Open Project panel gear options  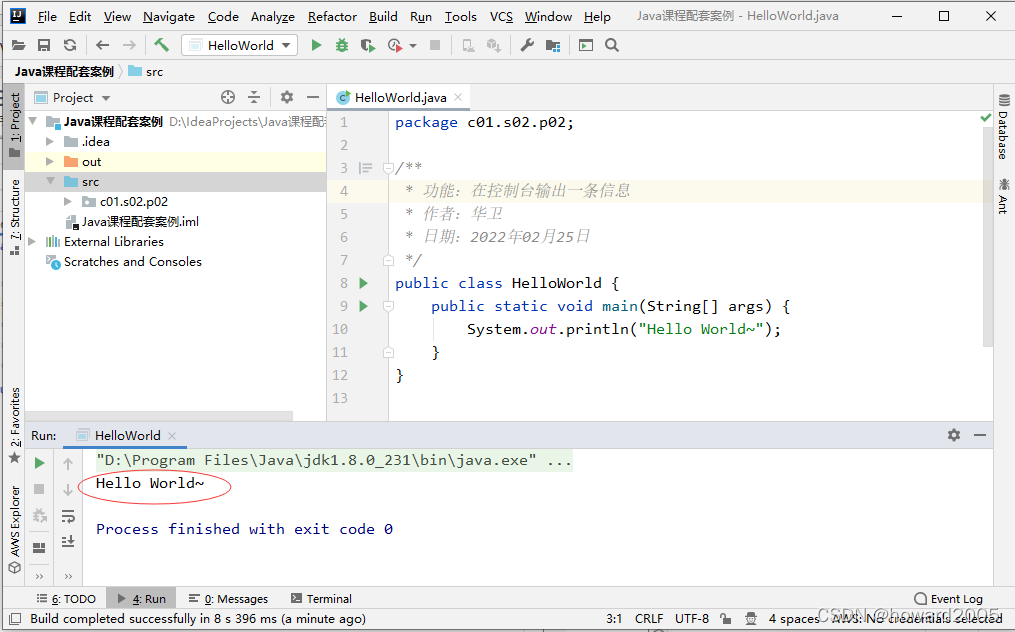287,97
